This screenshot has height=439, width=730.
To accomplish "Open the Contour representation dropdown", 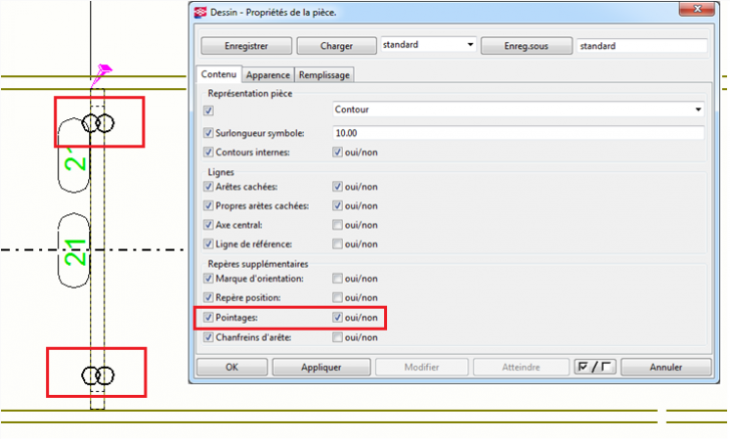I will [518, 109].
